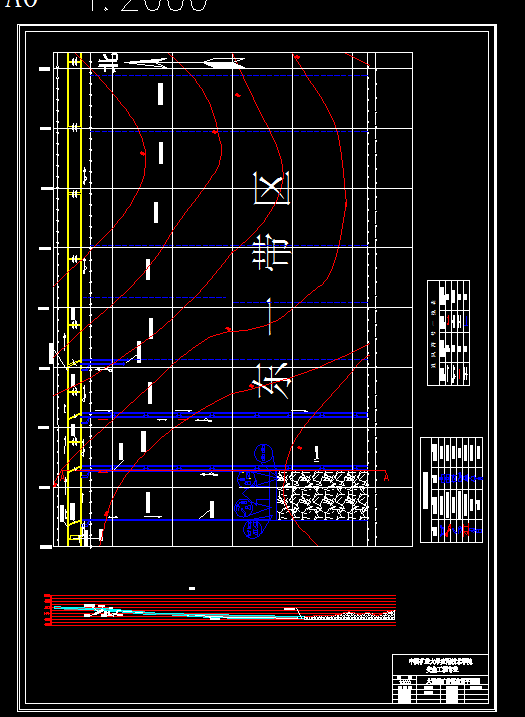Screen dimensions: 525x717
Task: Click the topmost blue circled detail callout
Action: pyautogui.click(x=263, y=454)
